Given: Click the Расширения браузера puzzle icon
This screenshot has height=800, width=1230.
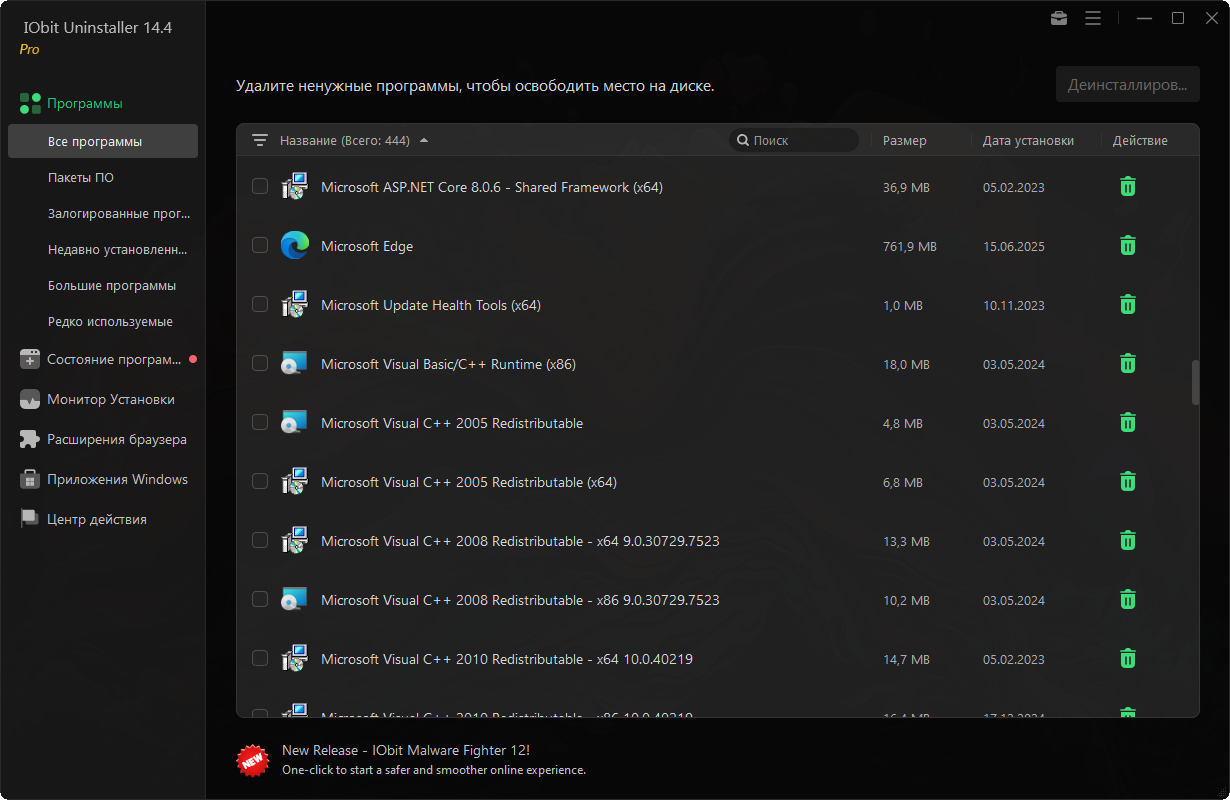Looking at the screenshot, I should tap(30, 439).
